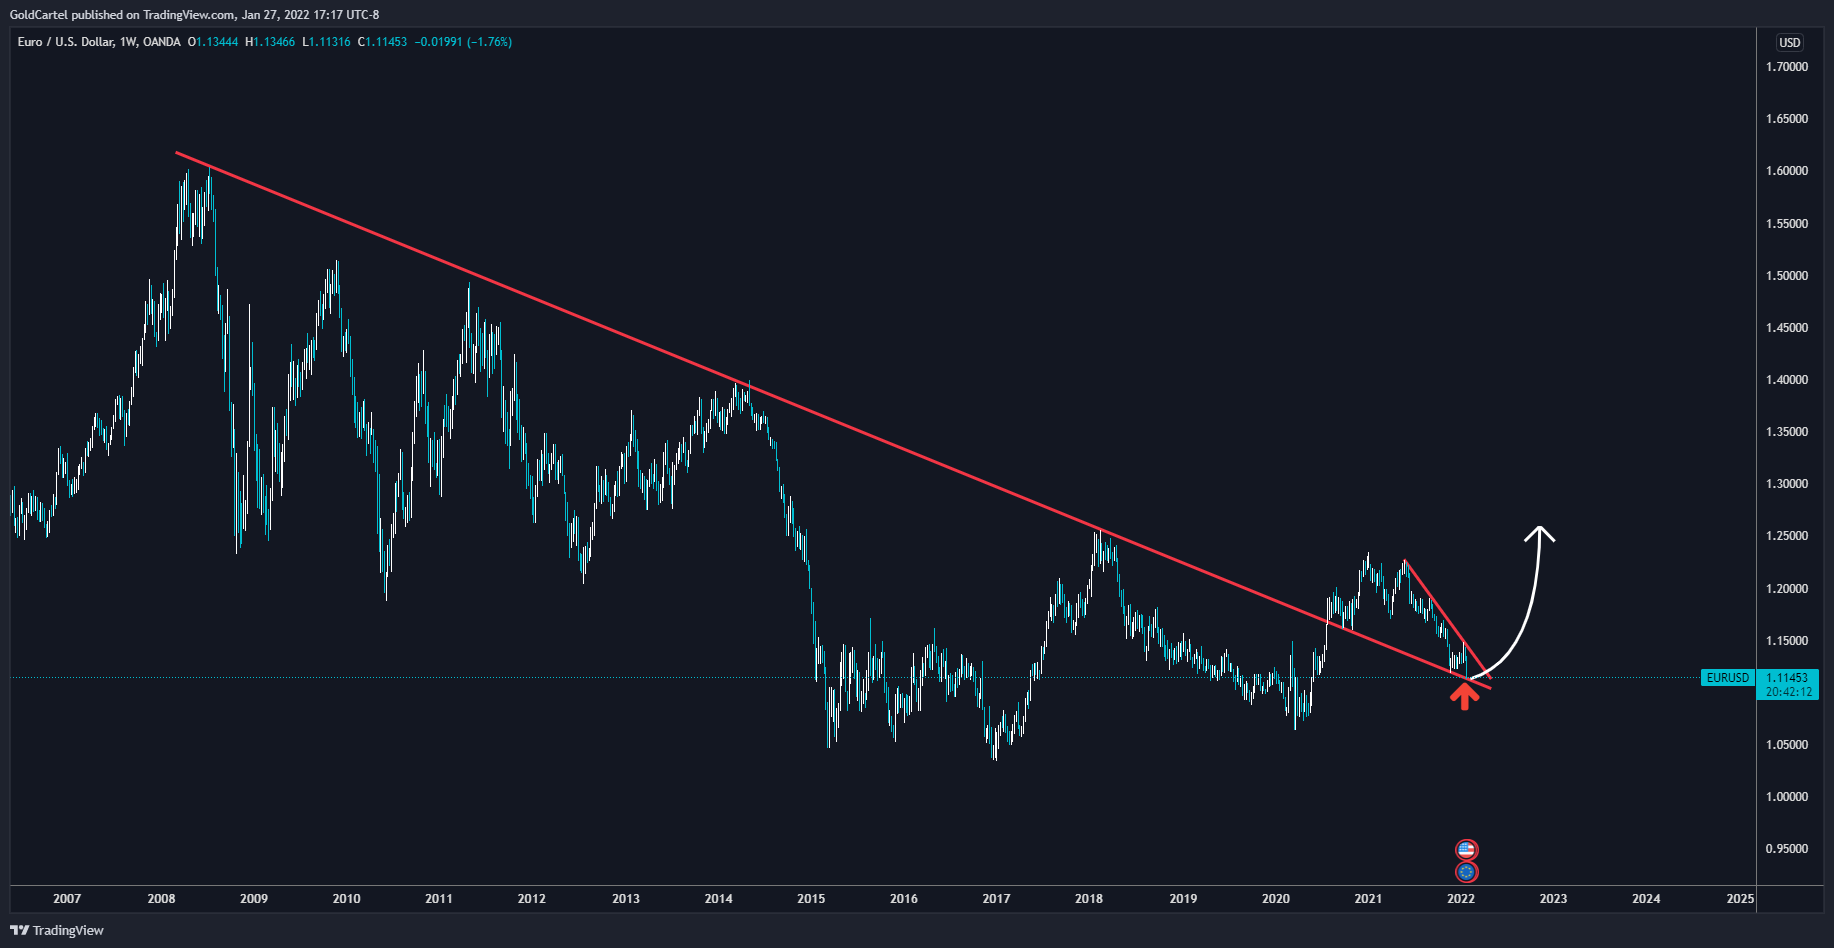
Task: Click the 2018 label on time axis
Action: point(1089,898)
